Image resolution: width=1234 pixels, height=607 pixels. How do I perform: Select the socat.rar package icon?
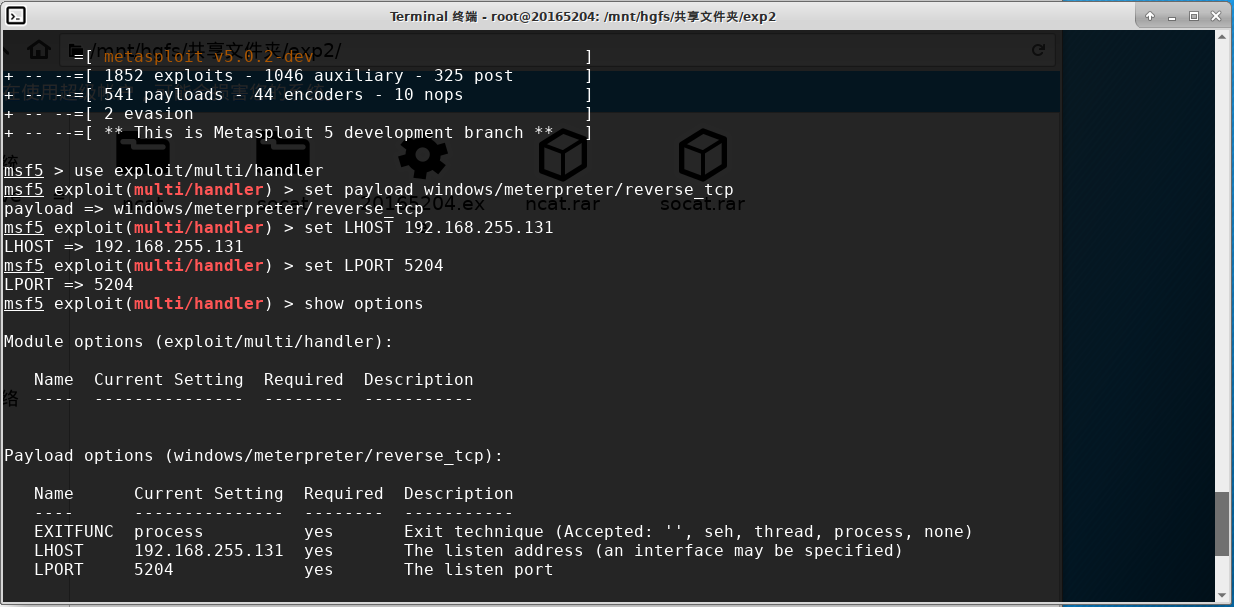tap(702, 156)
